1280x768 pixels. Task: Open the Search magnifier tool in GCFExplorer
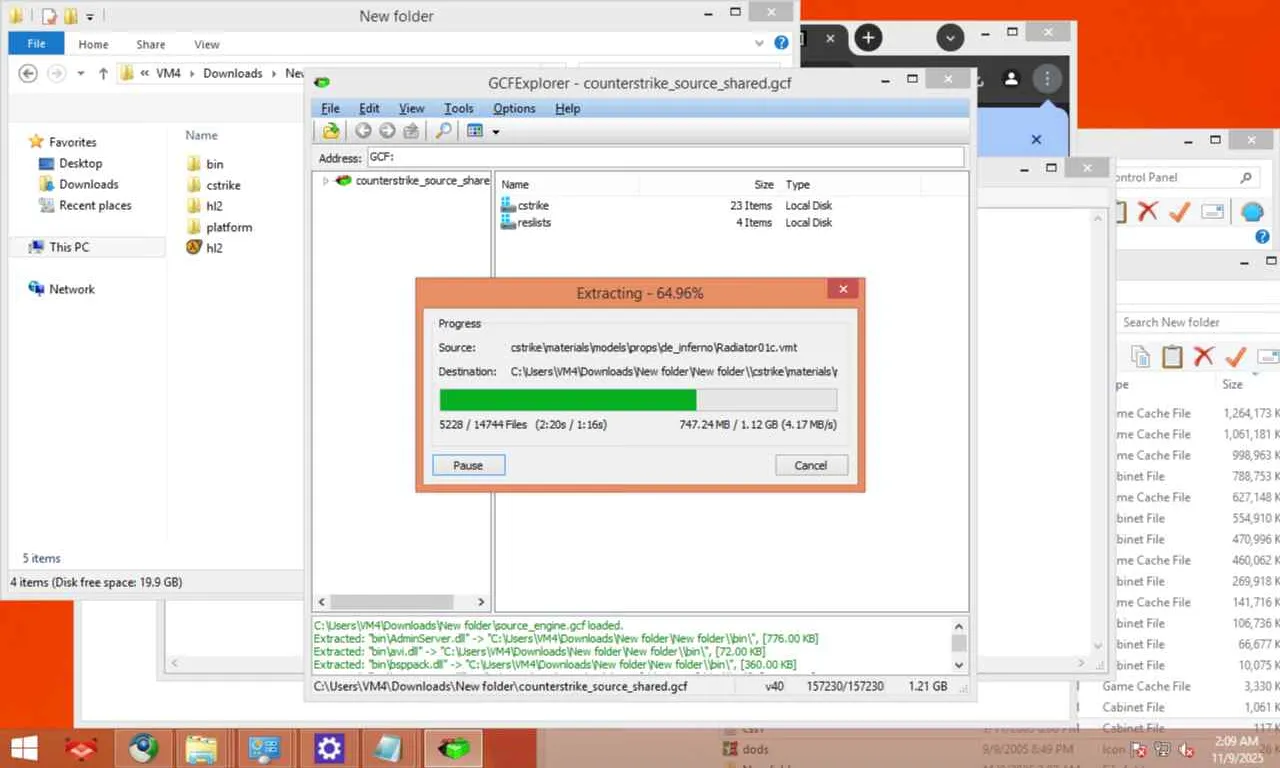[x=442, y=131]
